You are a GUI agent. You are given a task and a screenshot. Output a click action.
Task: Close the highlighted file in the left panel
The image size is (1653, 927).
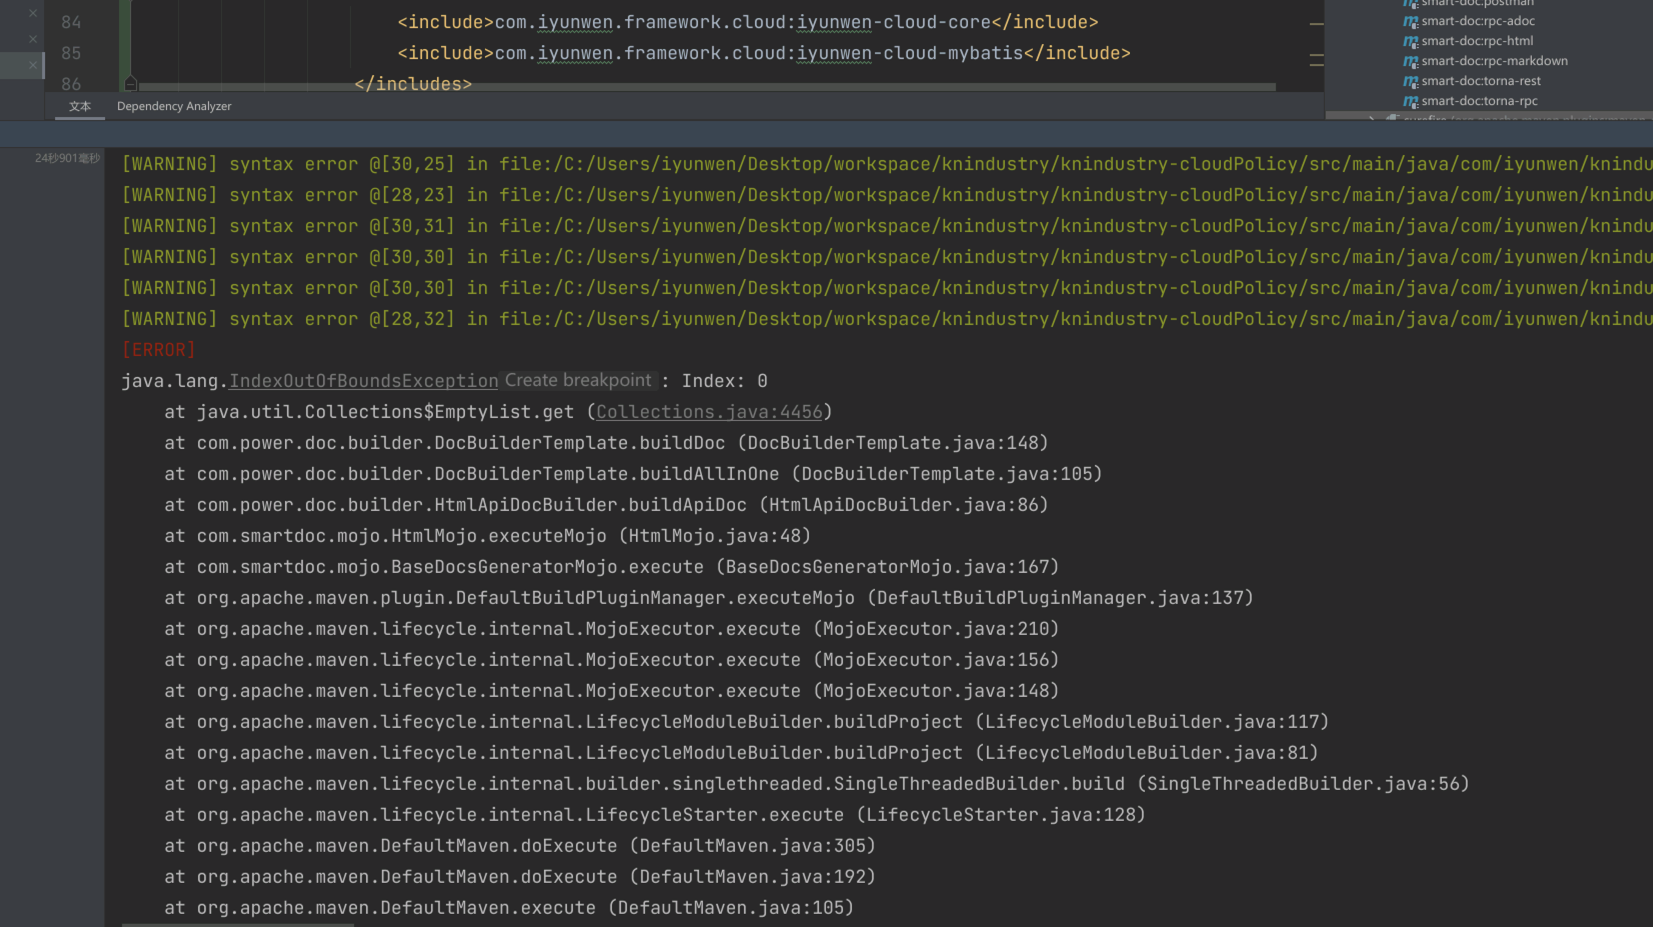(34, 64)
